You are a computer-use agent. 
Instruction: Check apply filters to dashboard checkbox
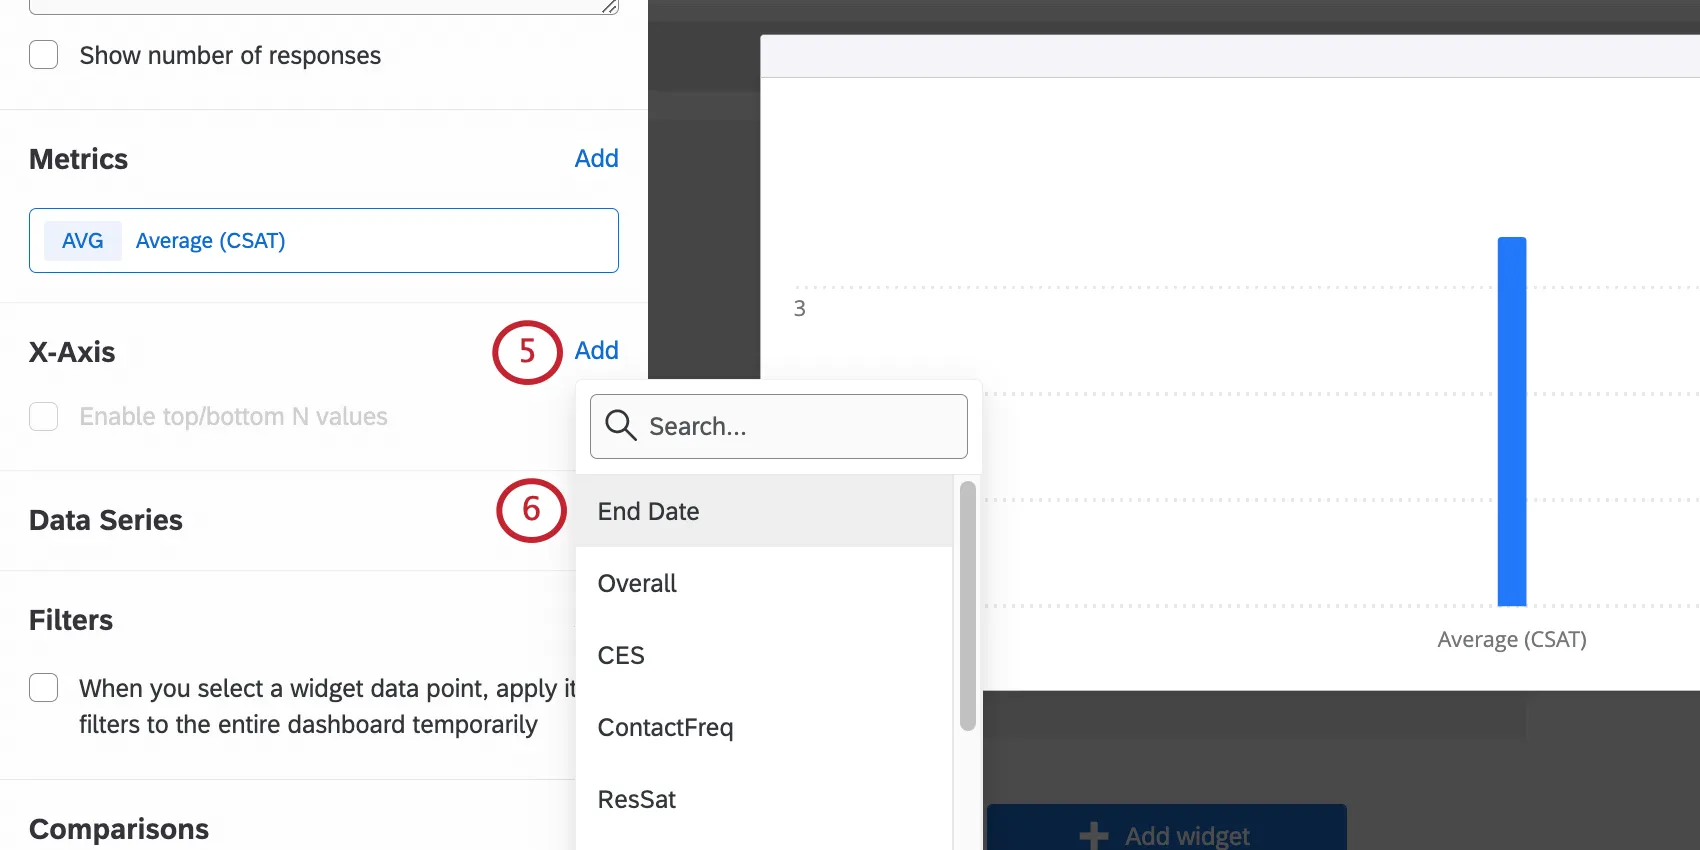tap(44, 688)
